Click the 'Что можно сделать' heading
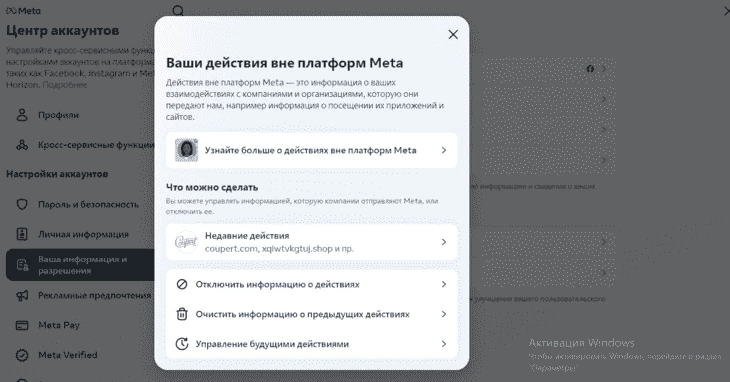The width and height of the screenshot is (730, 382). point(212,187)
